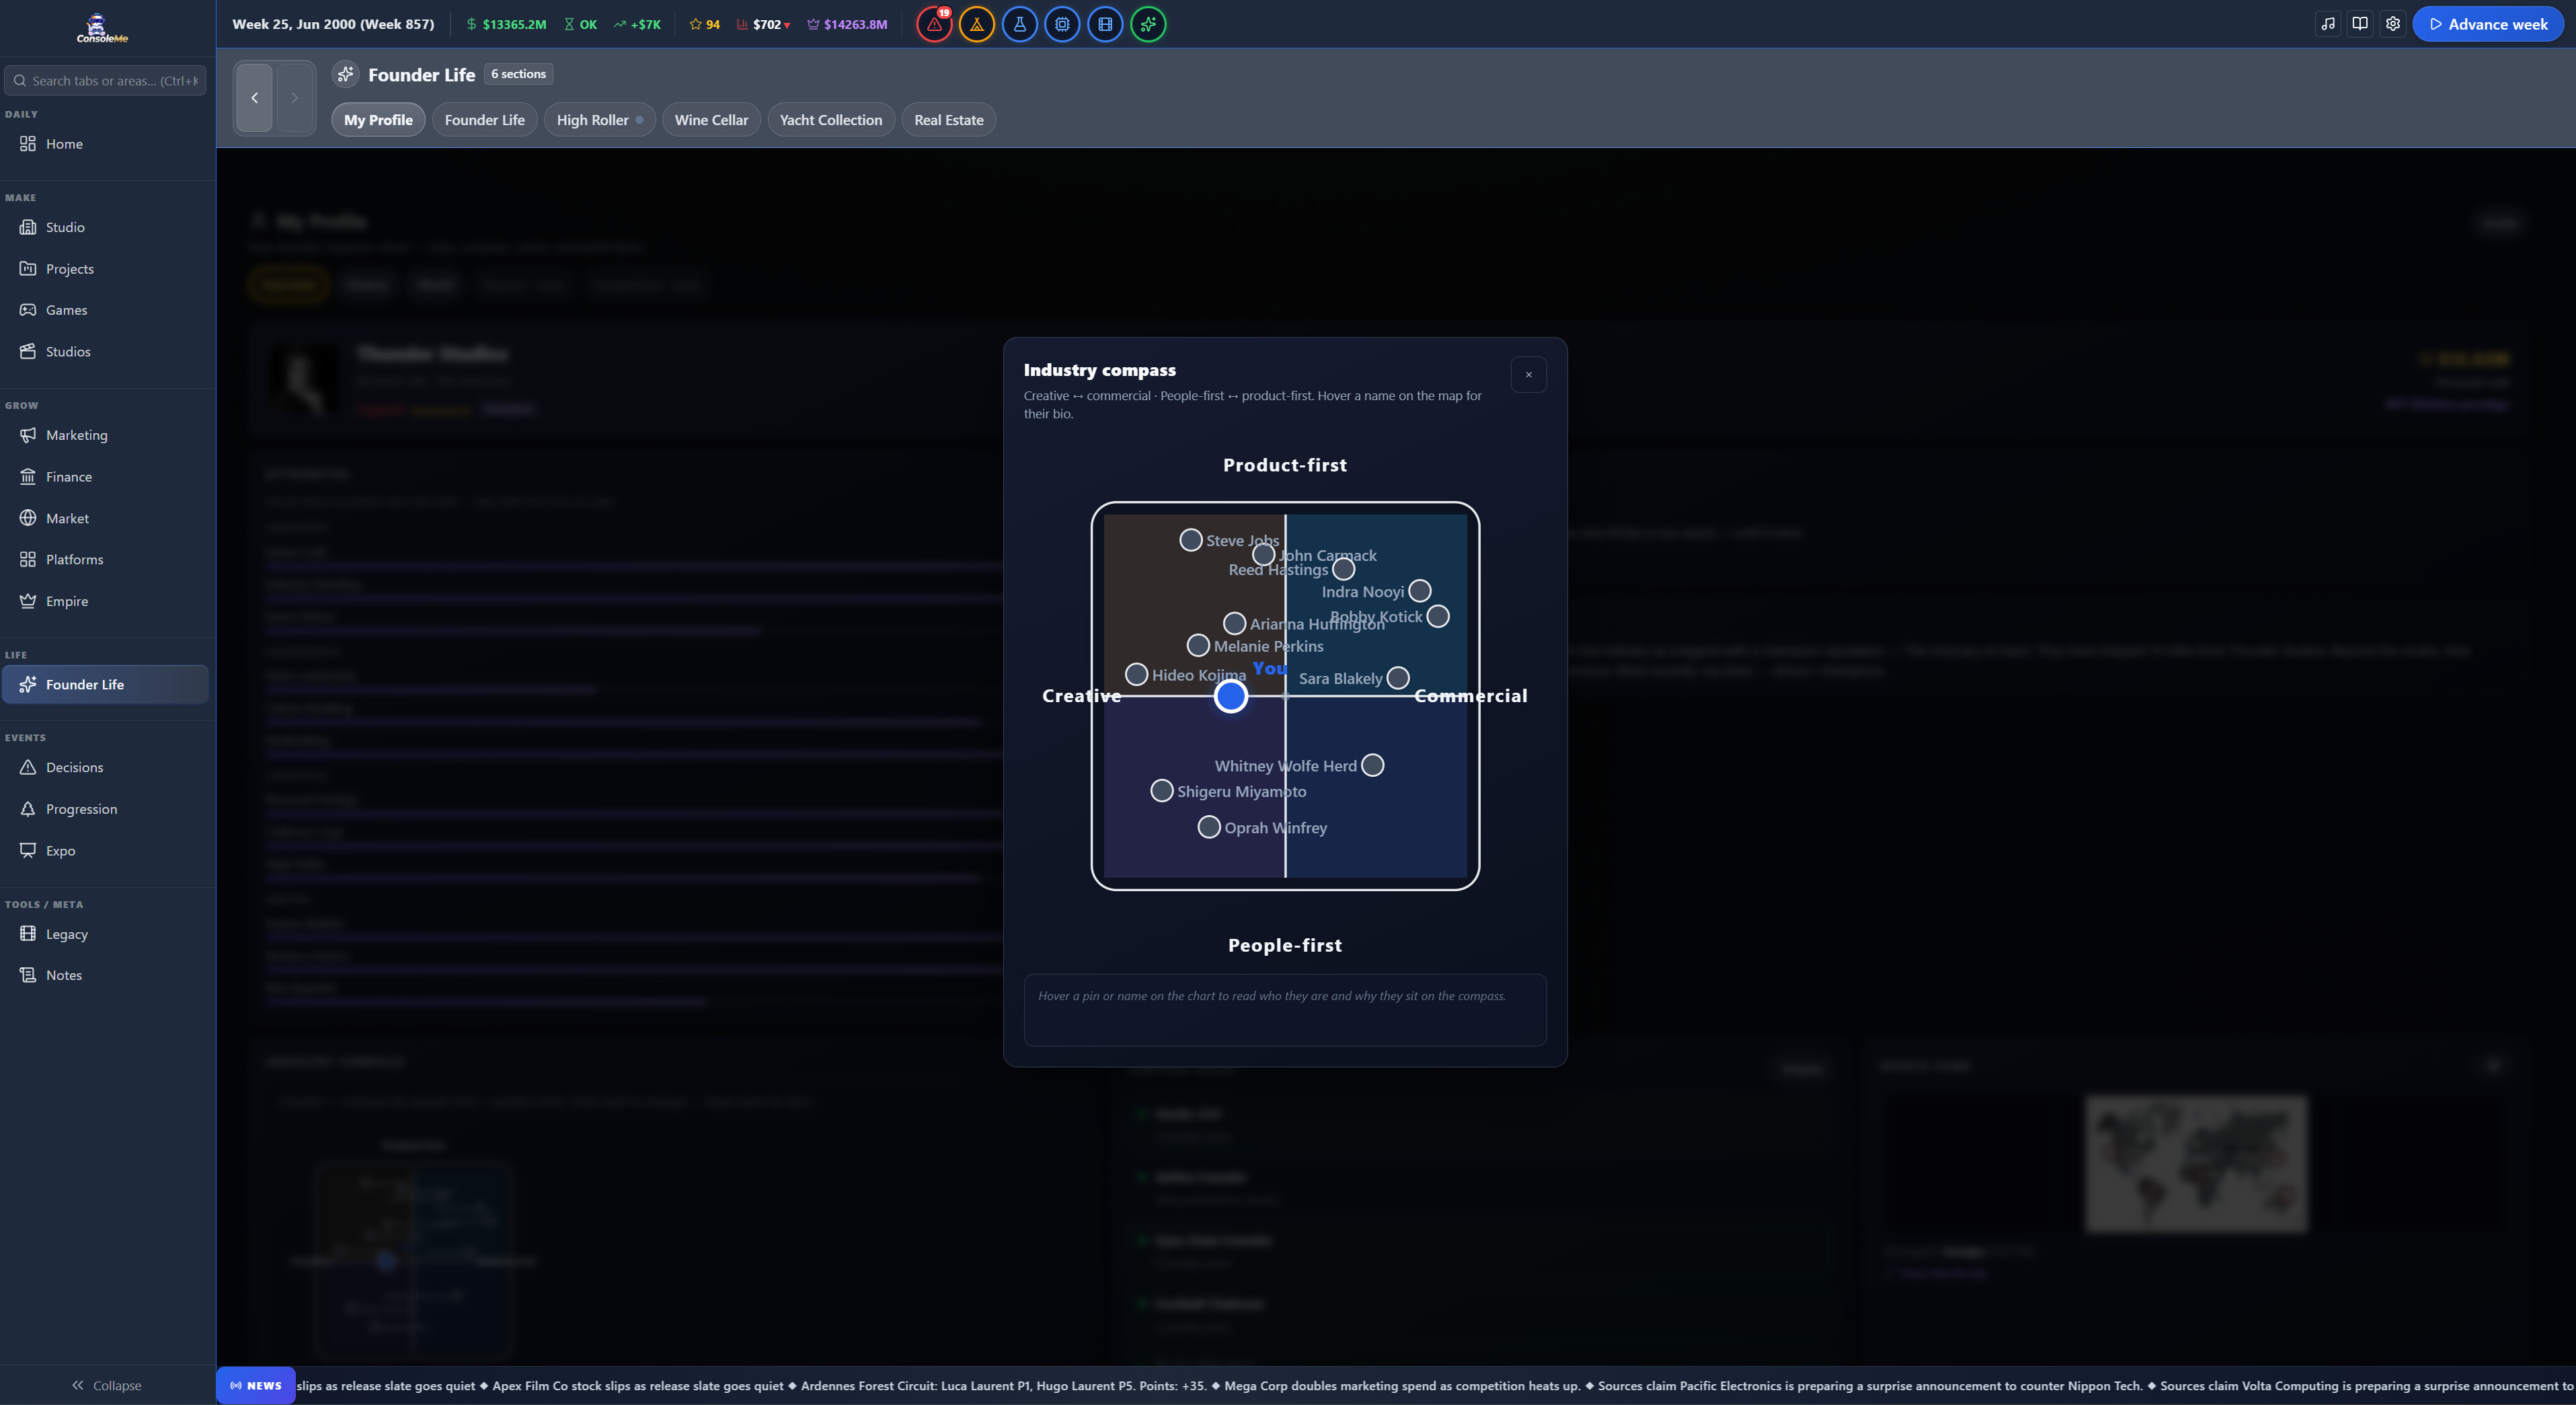This screenshot has height=1405, width=2576.
Task: Open Marketing in the sidebar
Action: [105, 435]
